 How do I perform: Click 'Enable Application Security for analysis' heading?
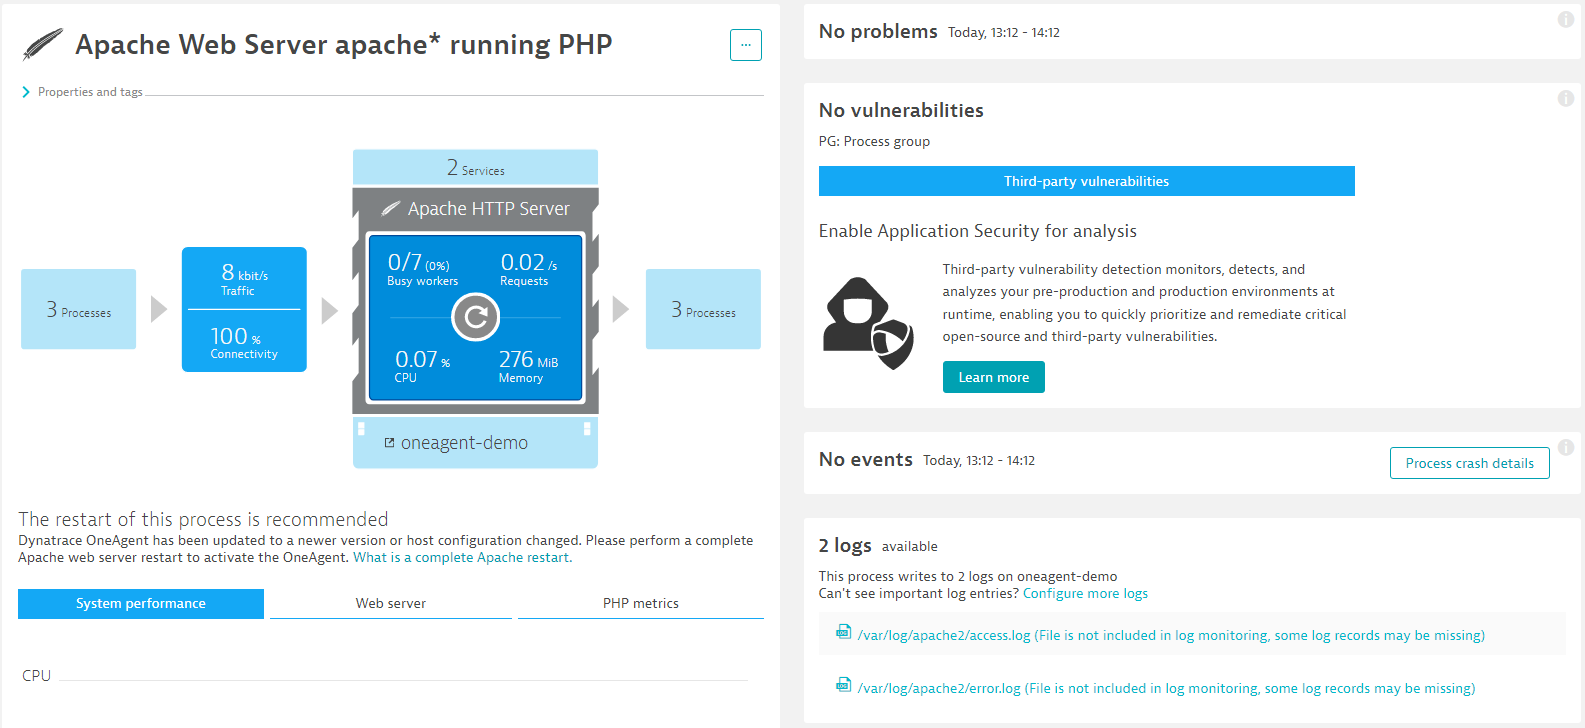click(x=978, y=231)
